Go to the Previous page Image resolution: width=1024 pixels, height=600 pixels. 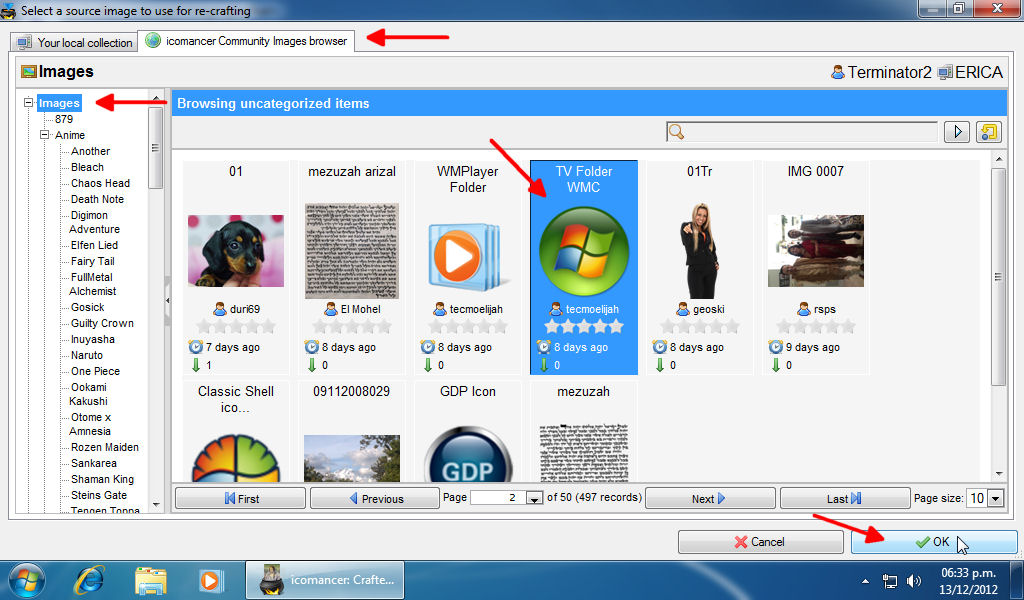(375, 498)
